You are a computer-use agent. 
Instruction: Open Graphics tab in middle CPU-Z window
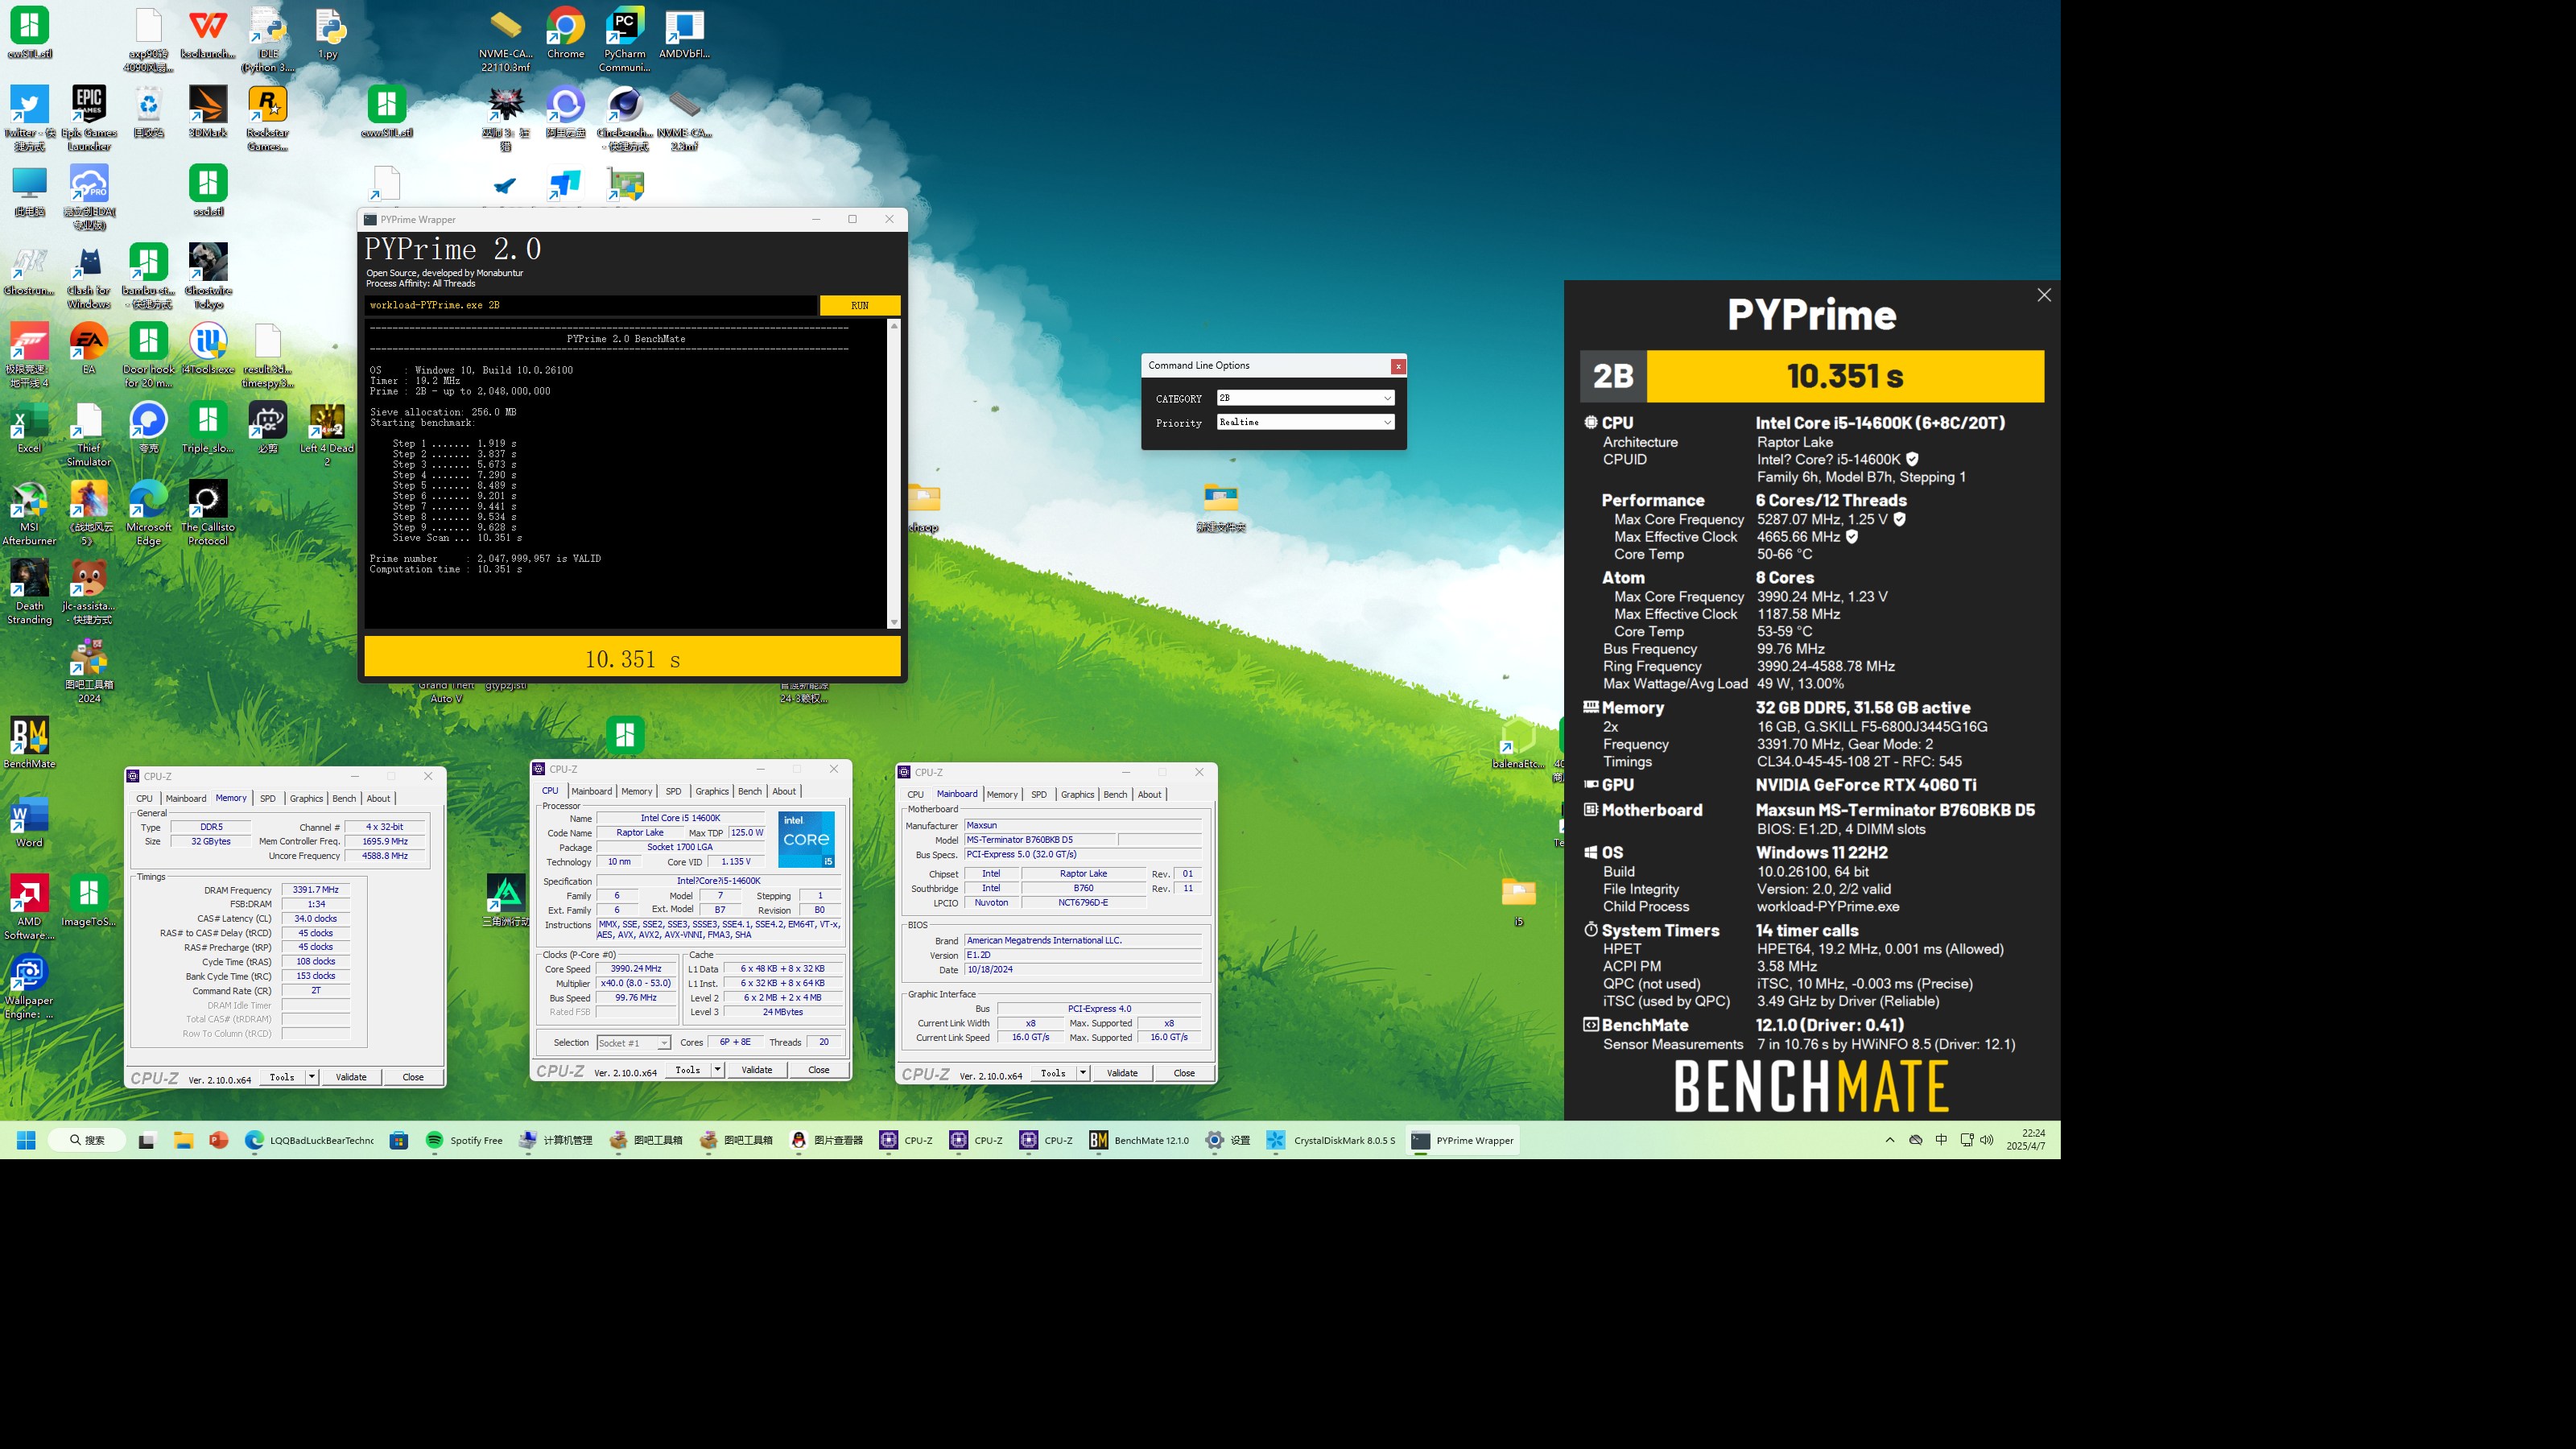pyautogui.click(x=711, y=791)
